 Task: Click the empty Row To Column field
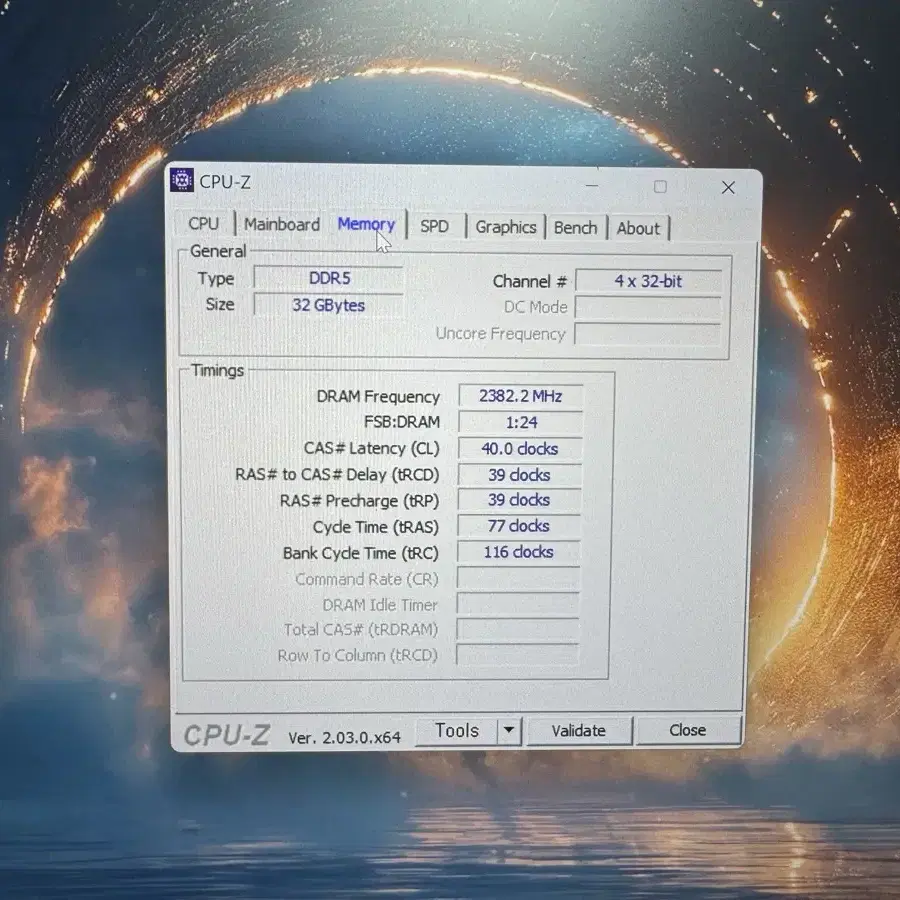click(517, 655)
